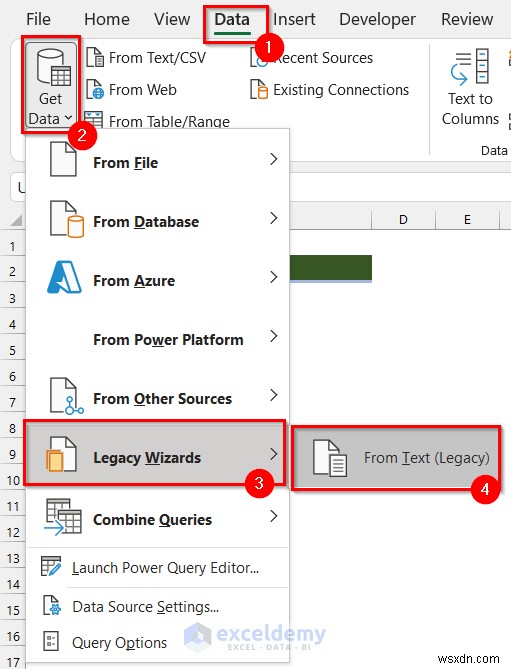Select the From Azure menu label
This screenshot has width=511, height=669.
134,280
